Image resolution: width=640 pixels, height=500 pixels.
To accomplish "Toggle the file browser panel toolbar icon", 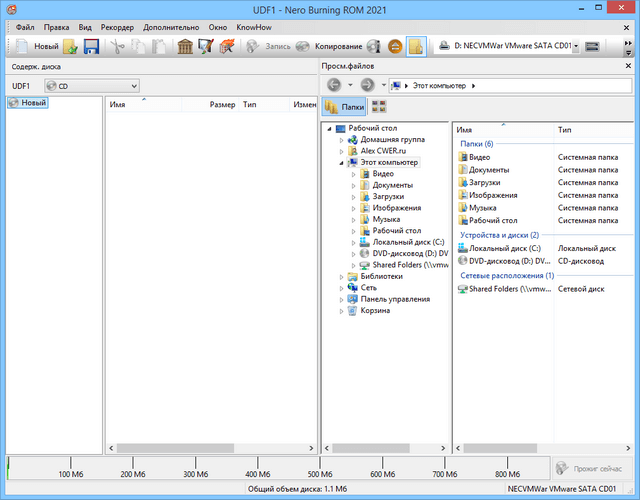I will click(x=416, y=46).
